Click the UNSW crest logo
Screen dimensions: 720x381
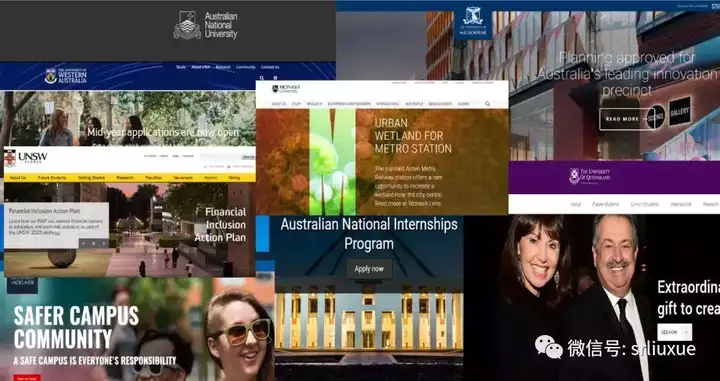pos(10,158)
